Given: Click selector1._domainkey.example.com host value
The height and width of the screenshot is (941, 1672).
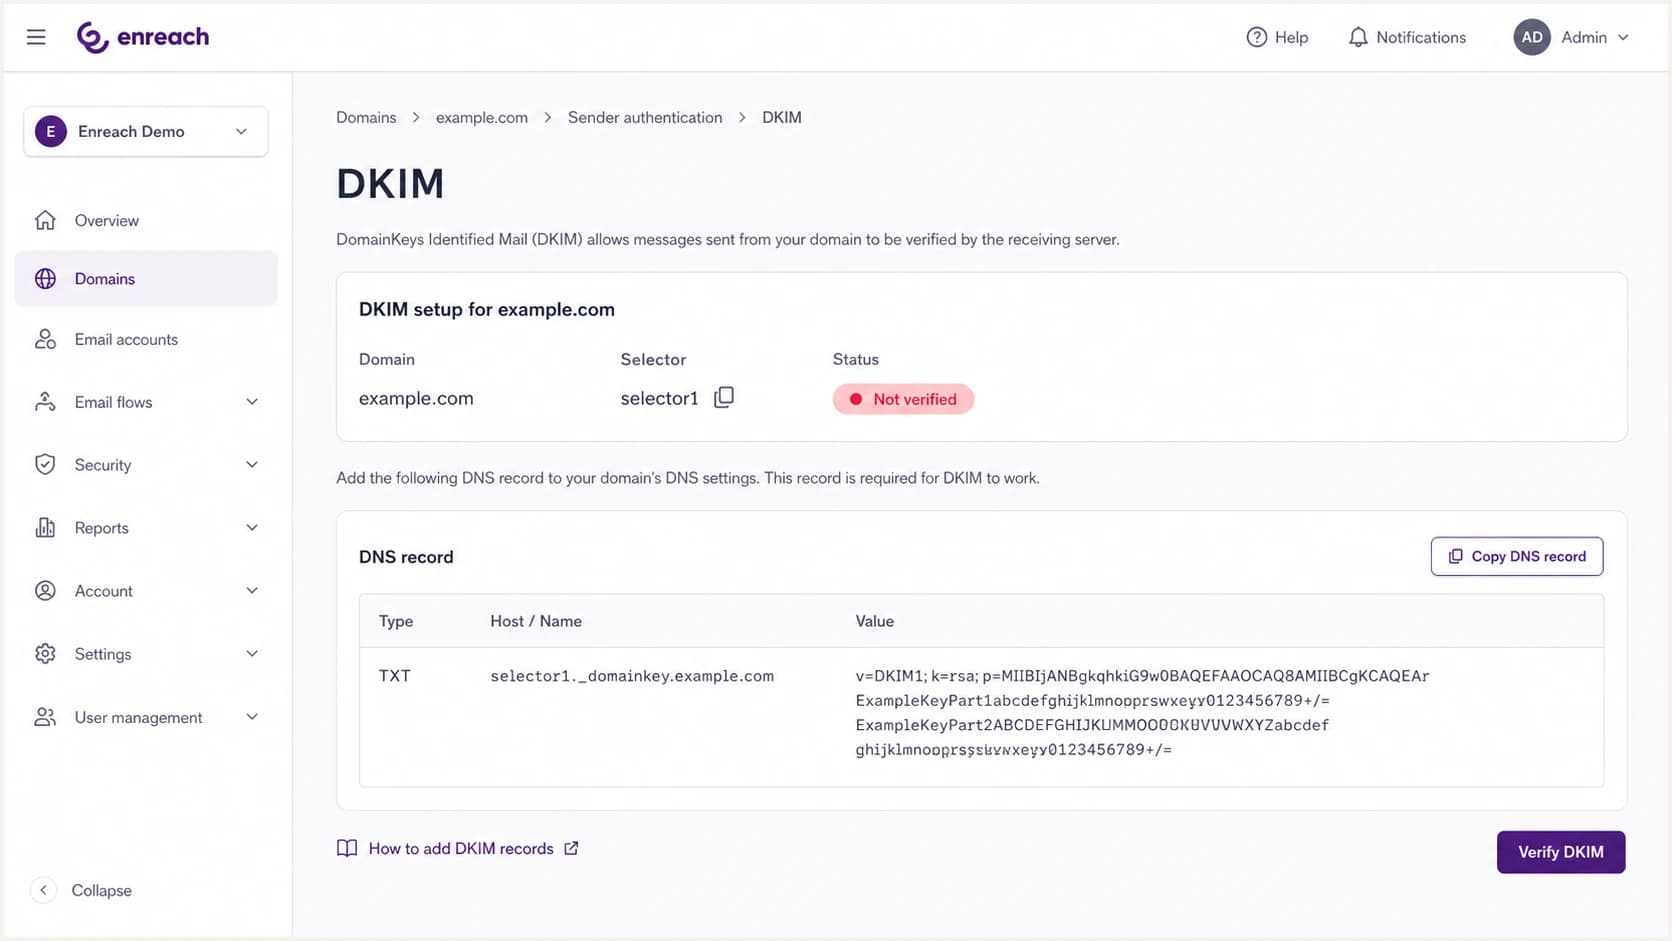Looking at the screenshot, I should point(632,676).
